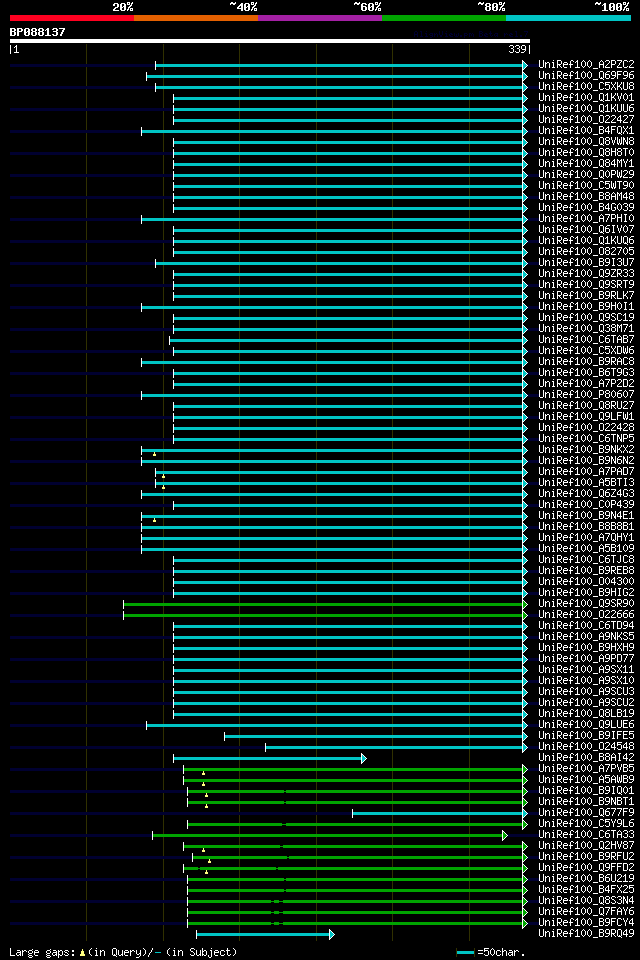Click label UniRef100_Q8VWN8
640x960 pixels.
586,141
